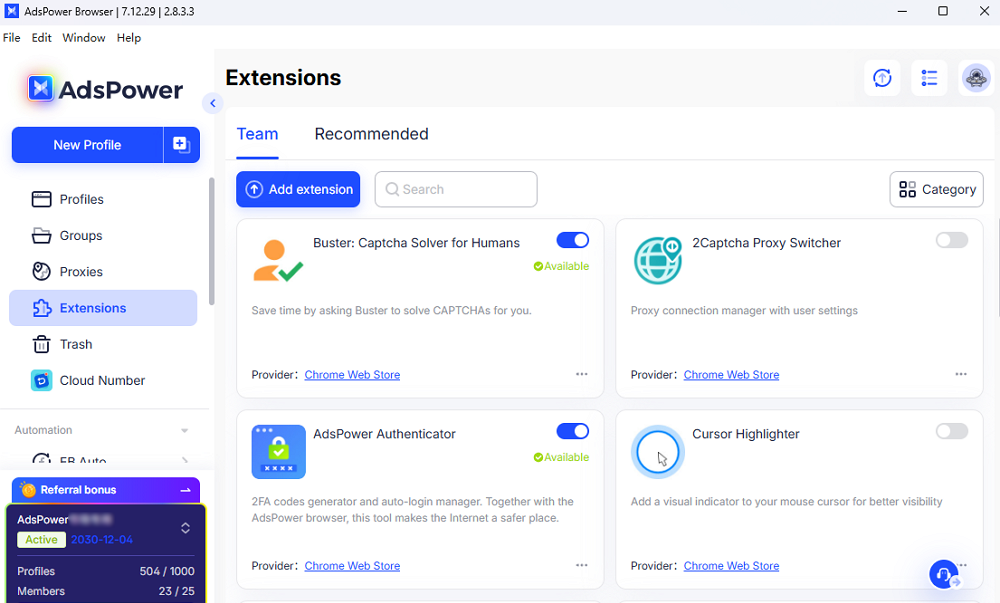The image size is (1000, 603).
Task: Enable the 2Captcha Proxy Switcher toggle
Action: click(952, 240)
